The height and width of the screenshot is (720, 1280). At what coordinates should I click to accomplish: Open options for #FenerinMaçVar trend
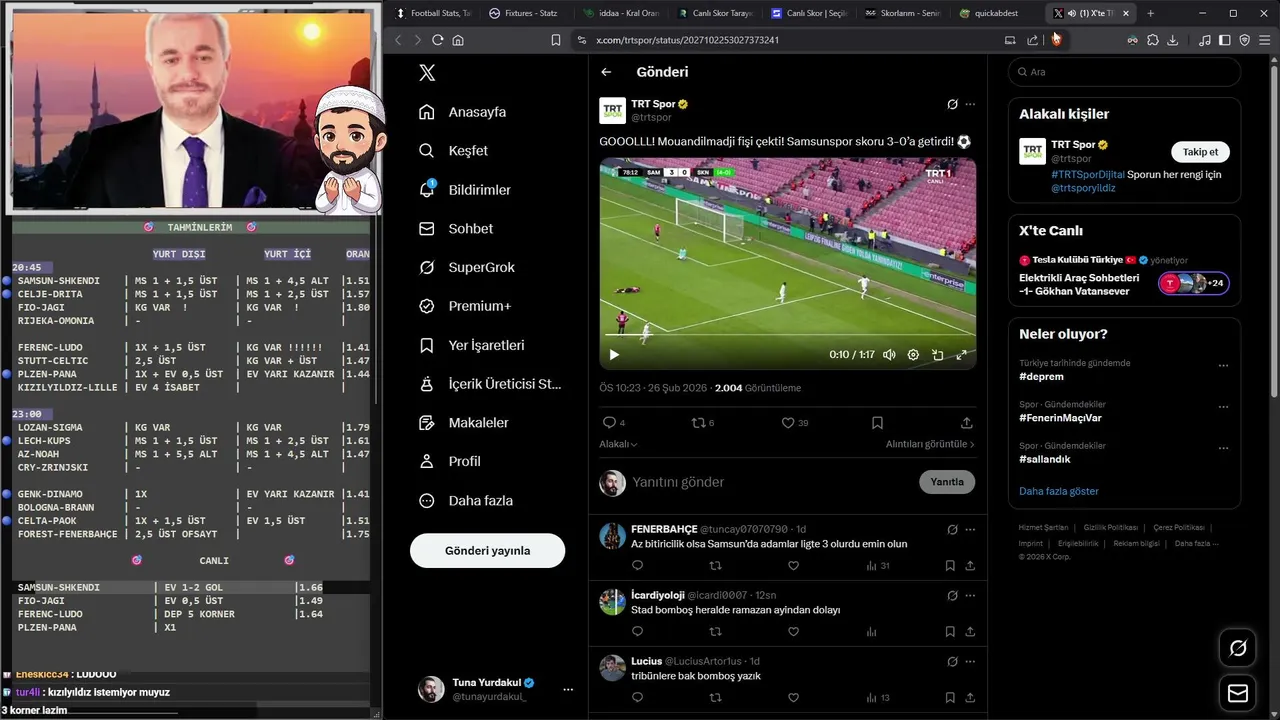pyautogui.click(x=1223, y=407)
